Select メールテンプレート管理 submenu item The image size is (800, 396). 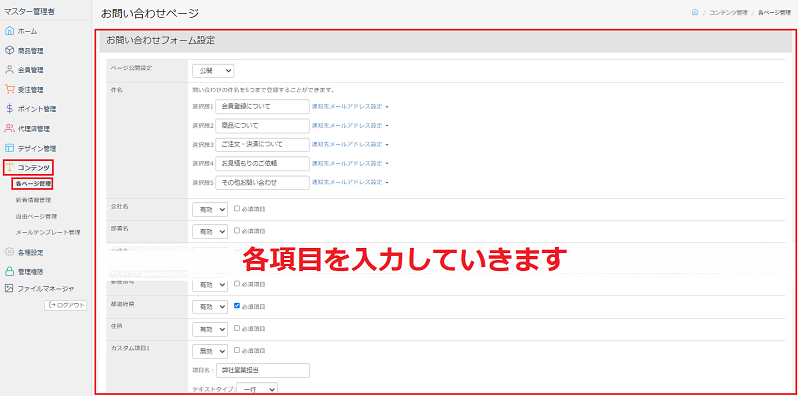click(x=48, y=232)
